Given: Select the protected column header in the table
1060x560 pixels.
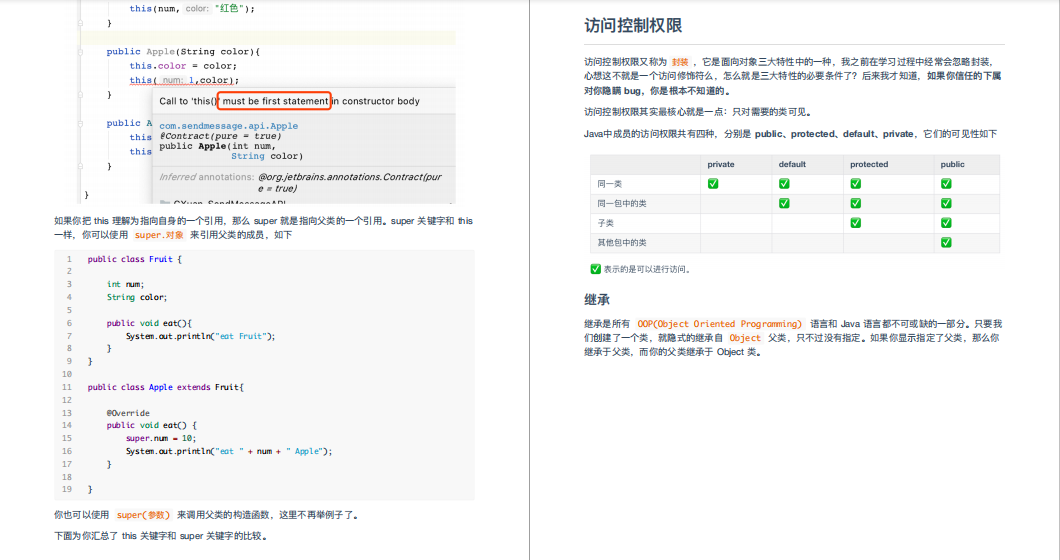Looking at the screenshot, I should click(x=869, y=164).
